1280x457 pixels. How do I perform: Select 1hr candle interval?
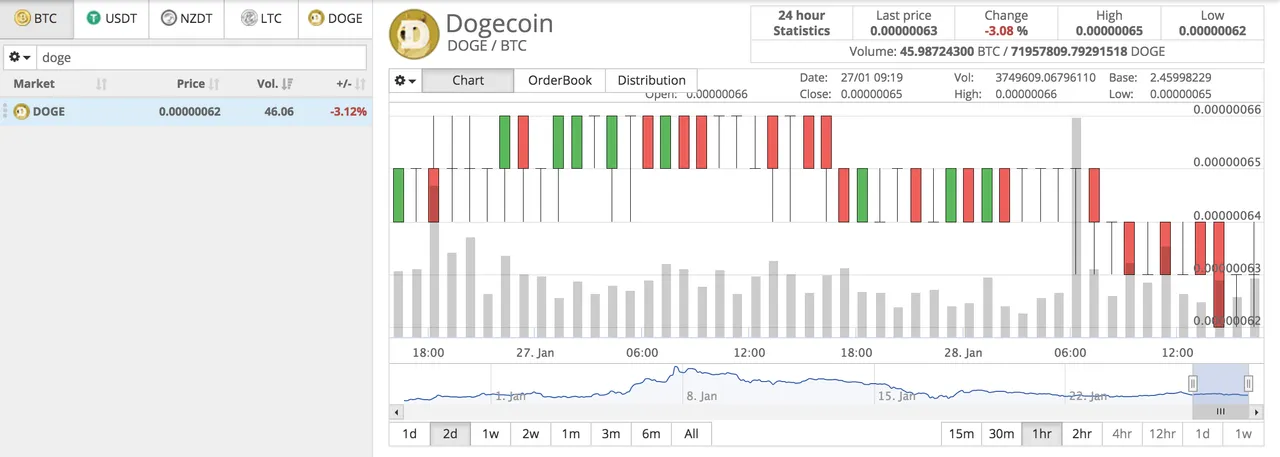pyautogui.click(x=1041, y=434)
